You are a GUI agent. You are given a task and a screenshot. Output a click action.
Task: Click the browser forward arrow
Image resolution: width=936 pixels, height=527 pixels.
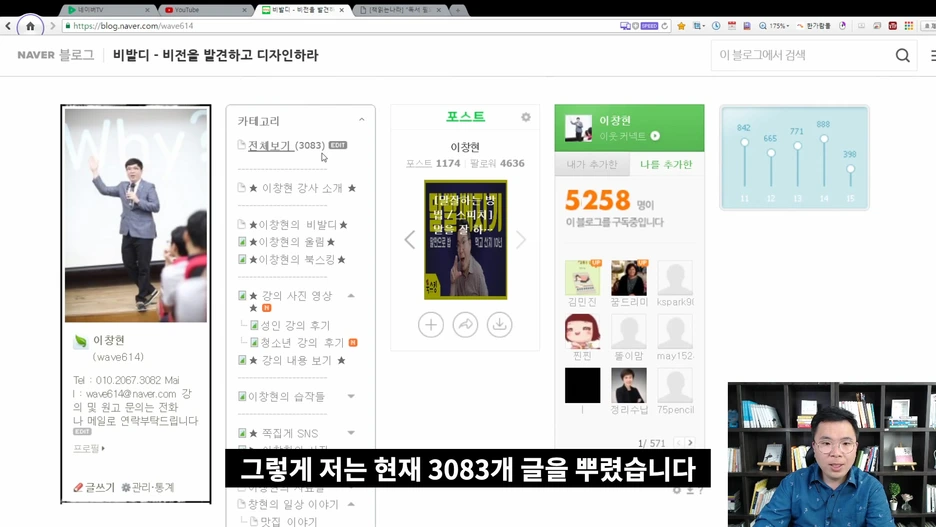click(x=53, y=26)
